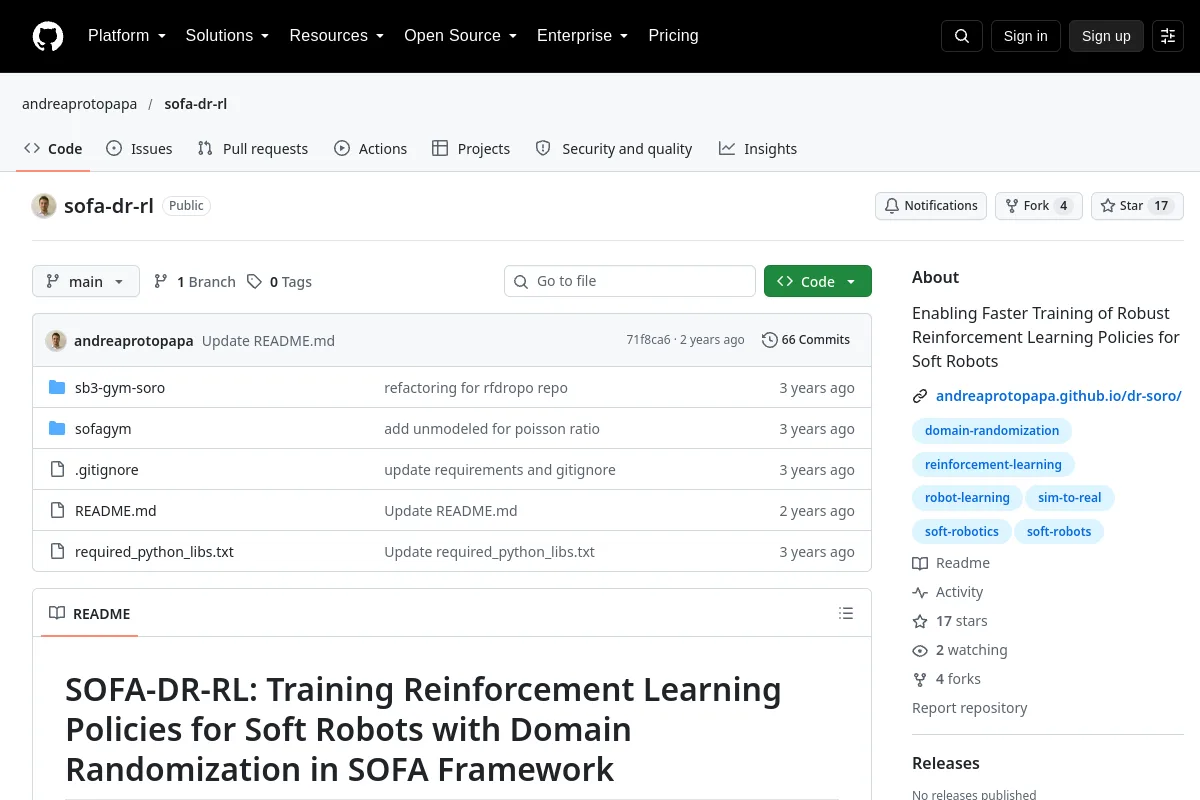
Task: Expand the Enterprise menu
Action: point(582,36)
